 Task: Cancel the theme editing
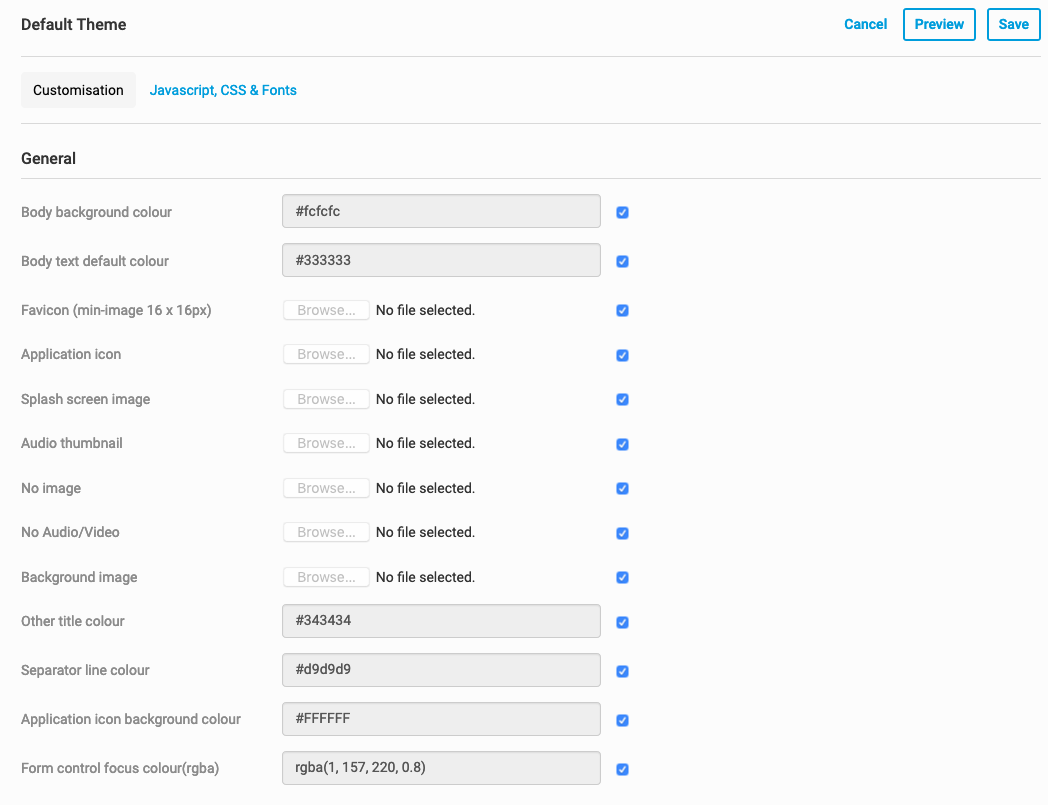pos(865,25)
